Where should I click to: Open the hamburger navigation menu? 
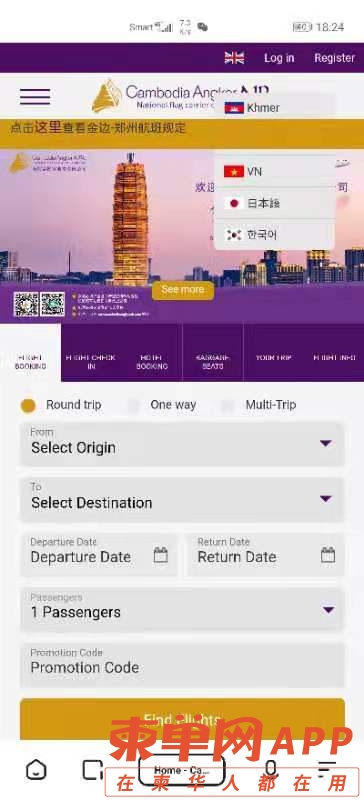coord(35,96)
